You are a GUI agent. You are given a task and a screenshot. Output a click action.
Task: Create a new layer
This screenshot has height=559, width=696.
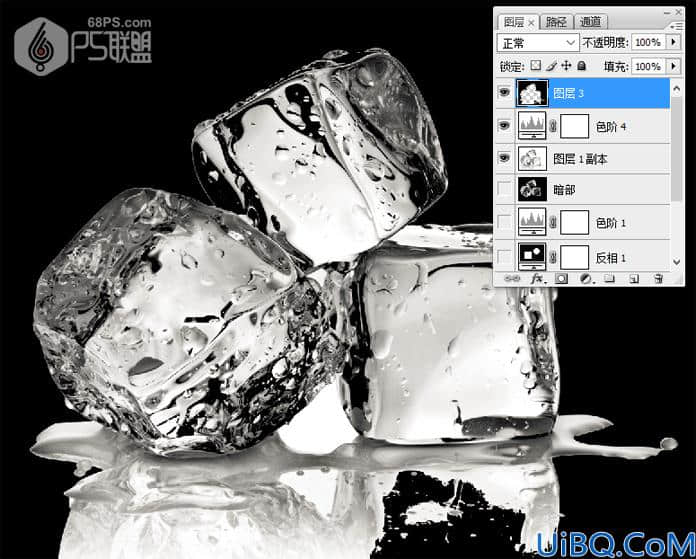coord(634,278)
